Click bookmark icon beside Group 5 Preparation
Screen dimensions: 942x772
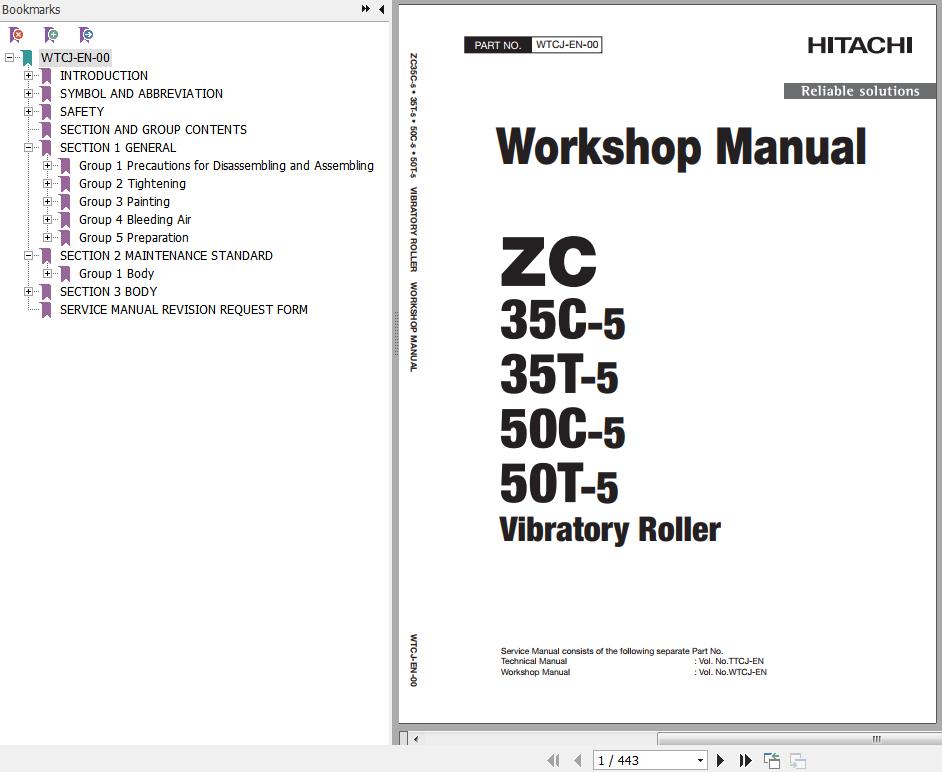[65, 238]
